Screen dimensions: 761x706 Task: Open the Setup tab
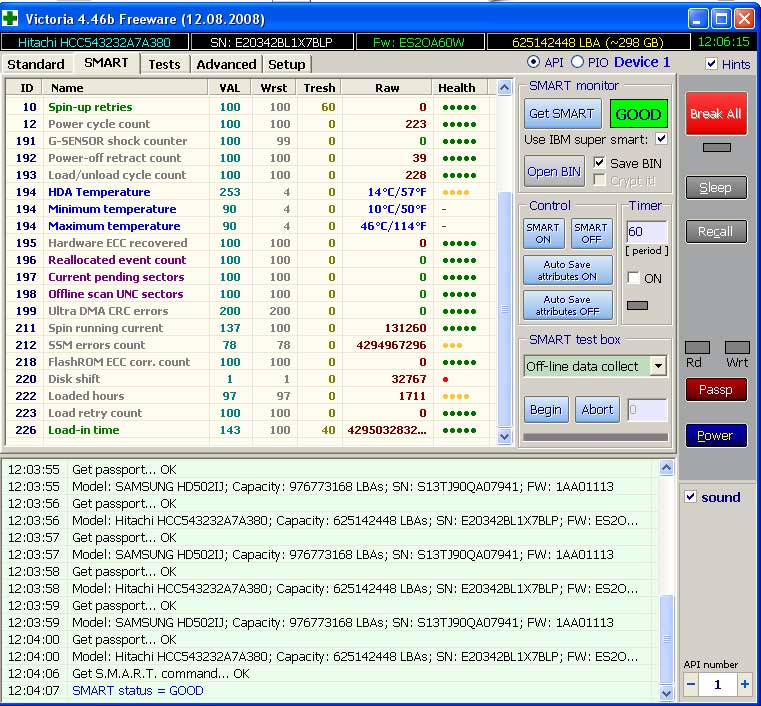pyautogui.click(x=286, y=65)
